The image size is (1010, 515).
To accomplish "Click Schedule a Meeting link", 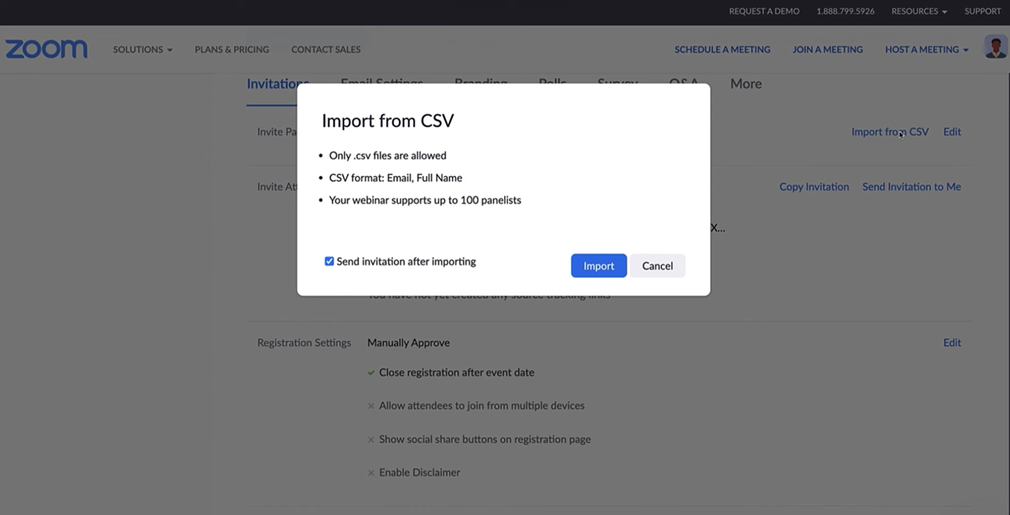I will (722, 49).
